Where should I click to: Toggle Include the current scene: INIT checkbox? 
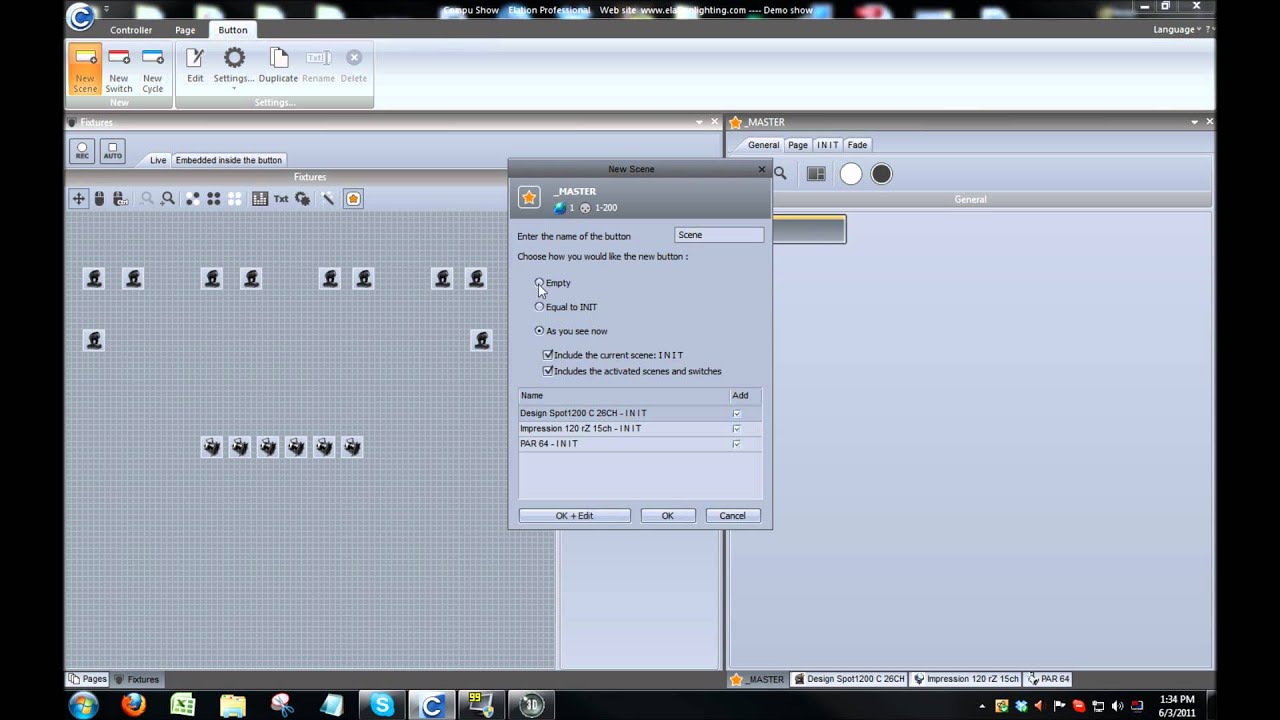[548, 355]
